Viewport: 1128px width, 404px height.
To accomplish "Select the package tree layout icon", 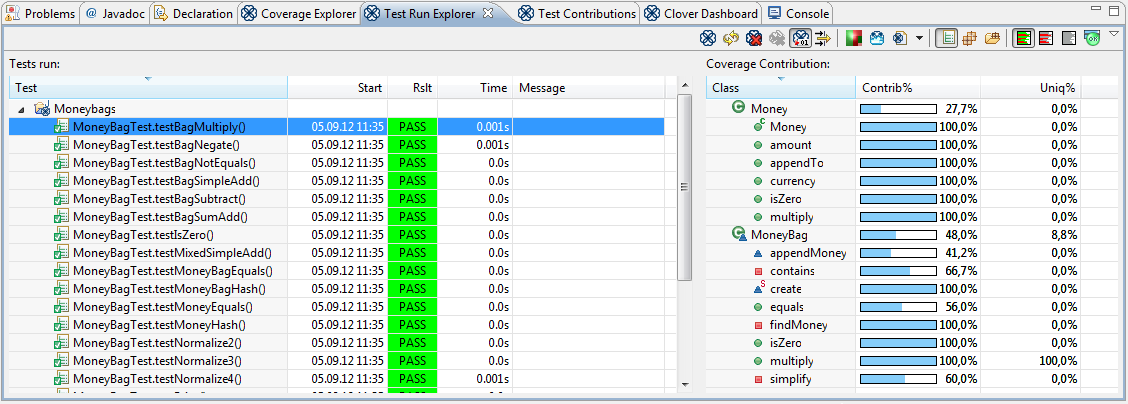I will (x=969, y=39).
